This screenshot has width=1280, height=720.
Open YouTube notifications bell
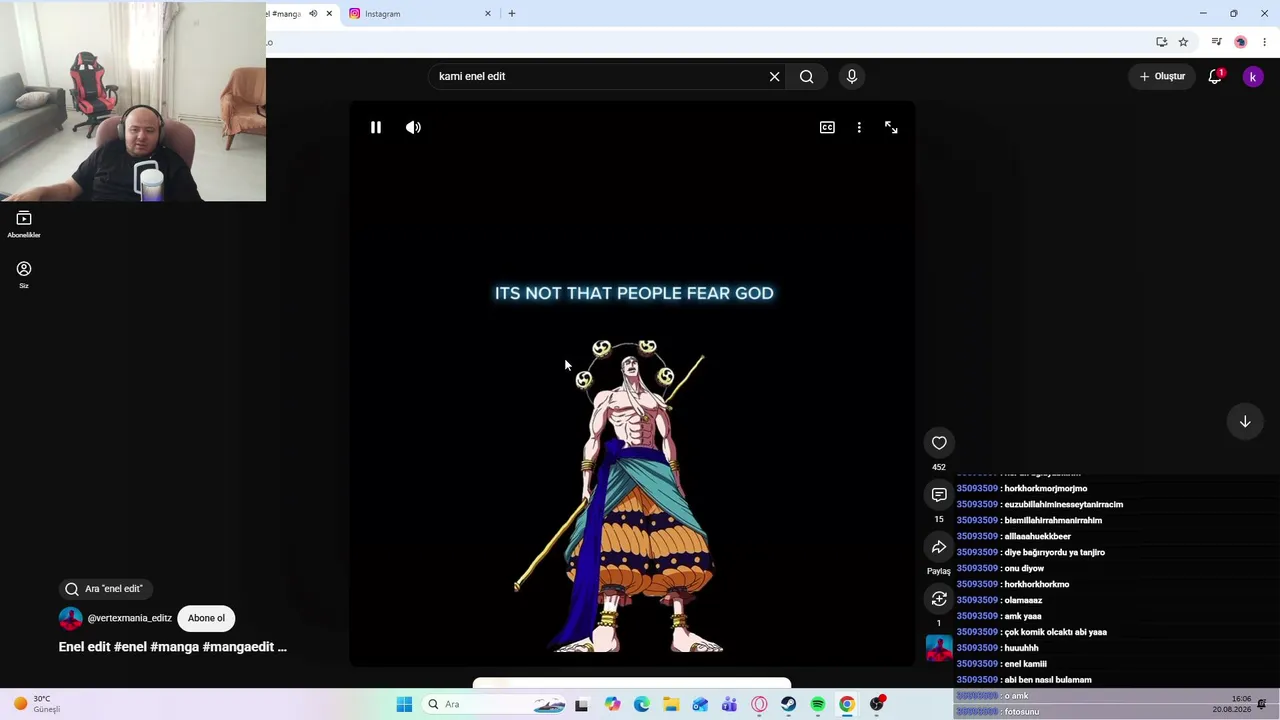click(1215, 77)
